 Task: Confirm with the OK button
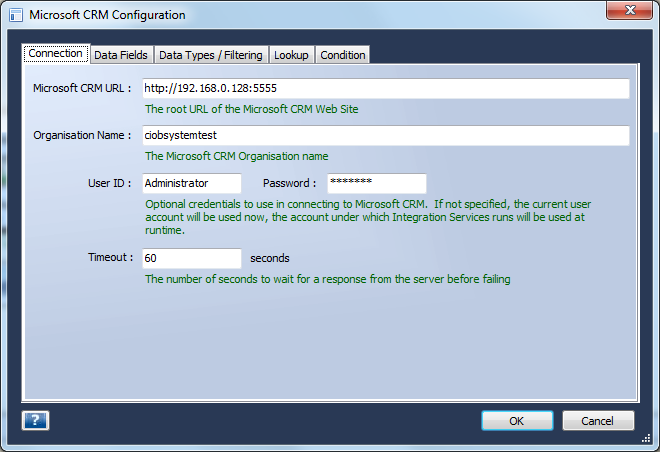517,420
